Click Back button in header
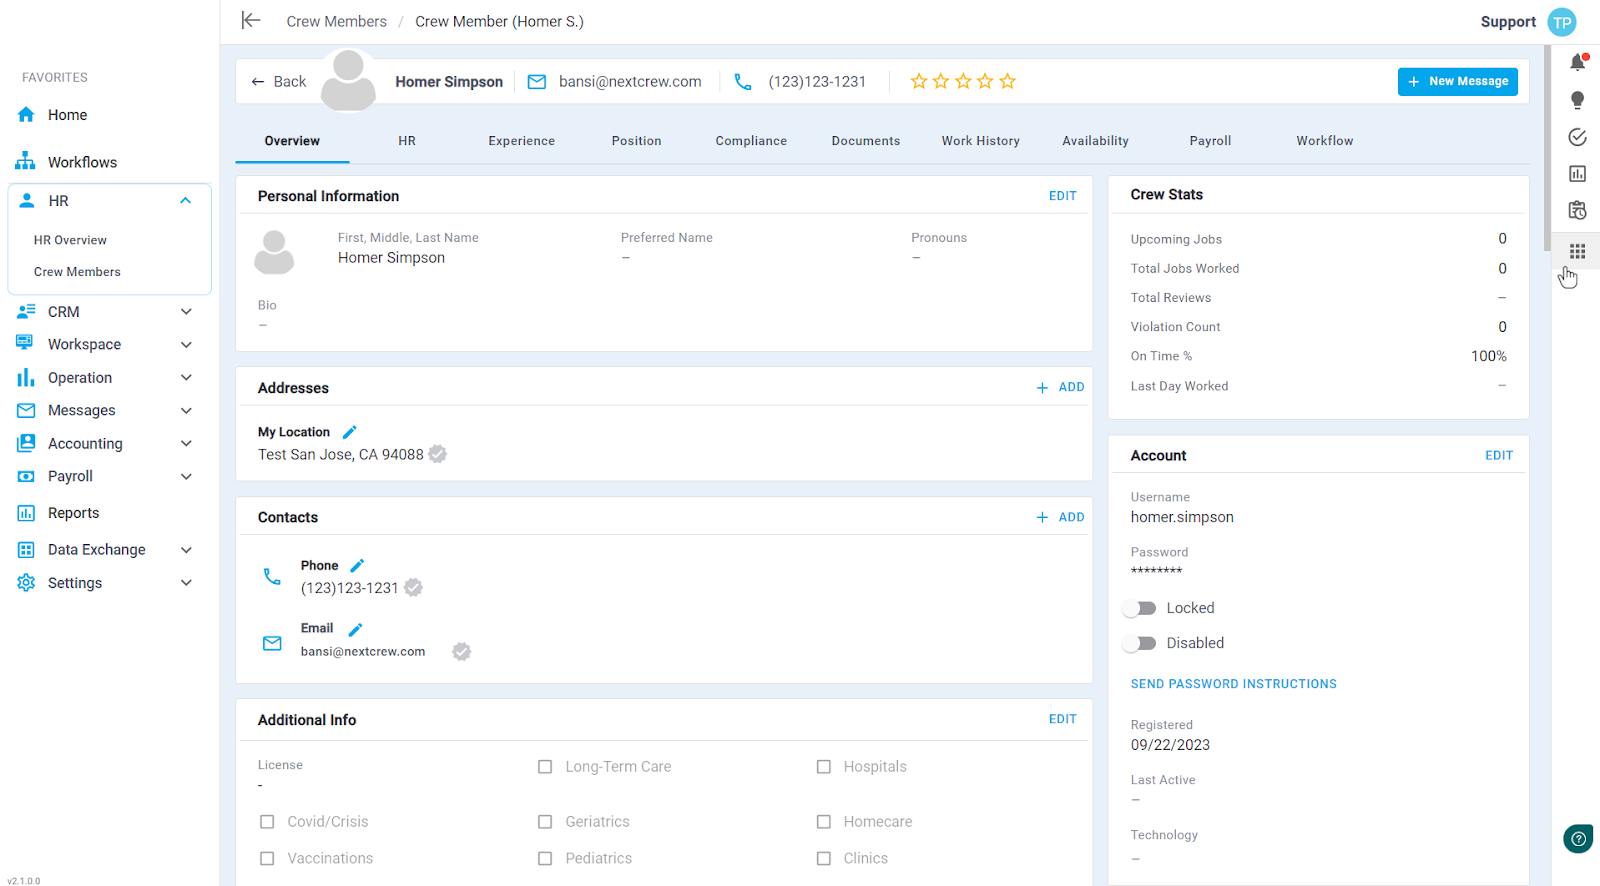Screen dimensions: 1600x886 [x=279, y=82]
